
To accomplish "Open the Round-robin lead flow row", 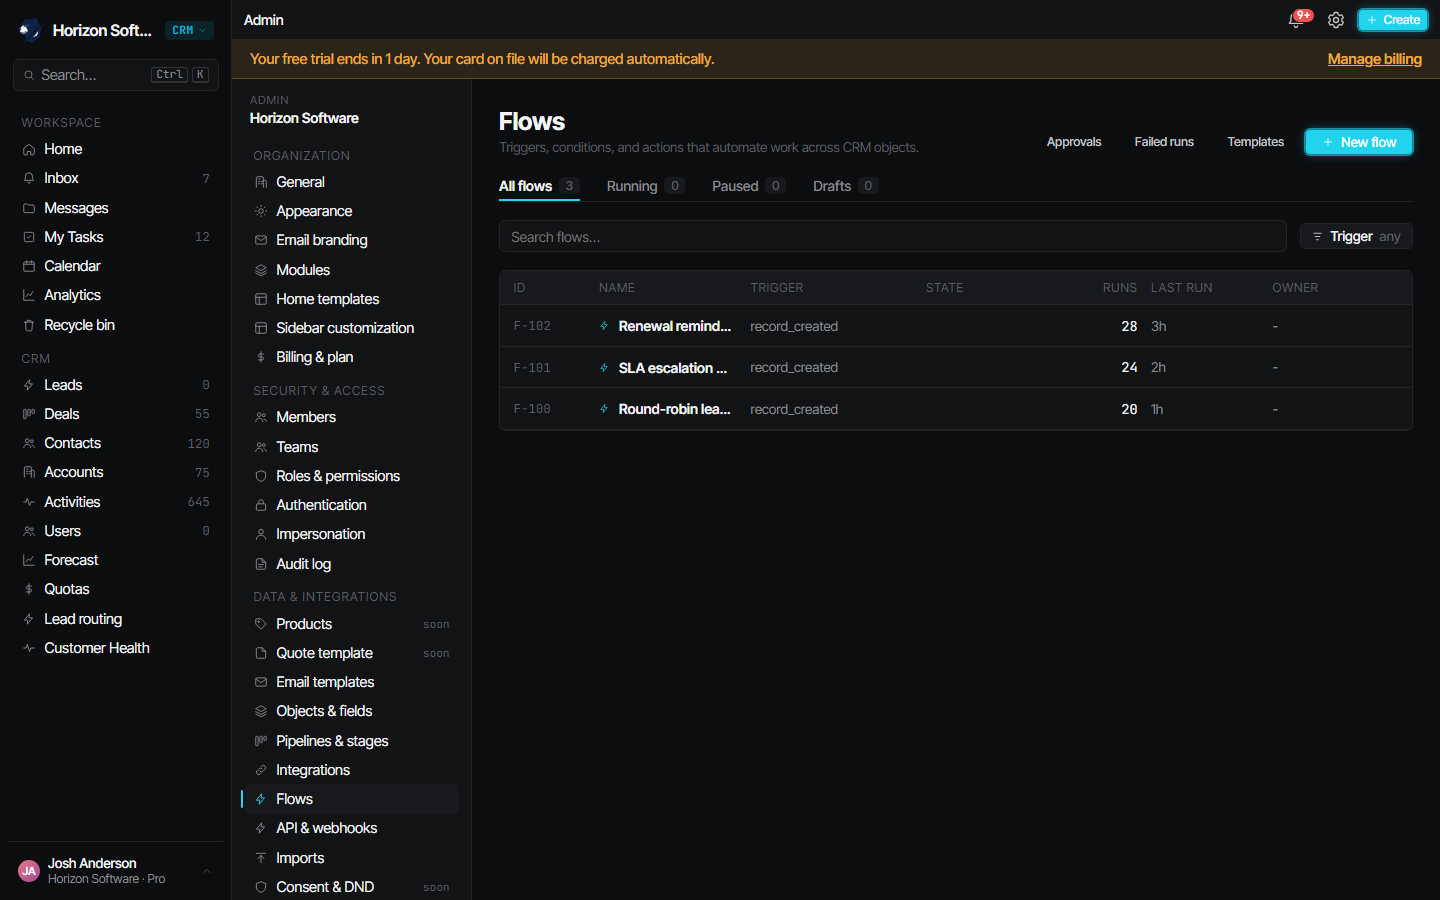I will click(x=956, y=409).
